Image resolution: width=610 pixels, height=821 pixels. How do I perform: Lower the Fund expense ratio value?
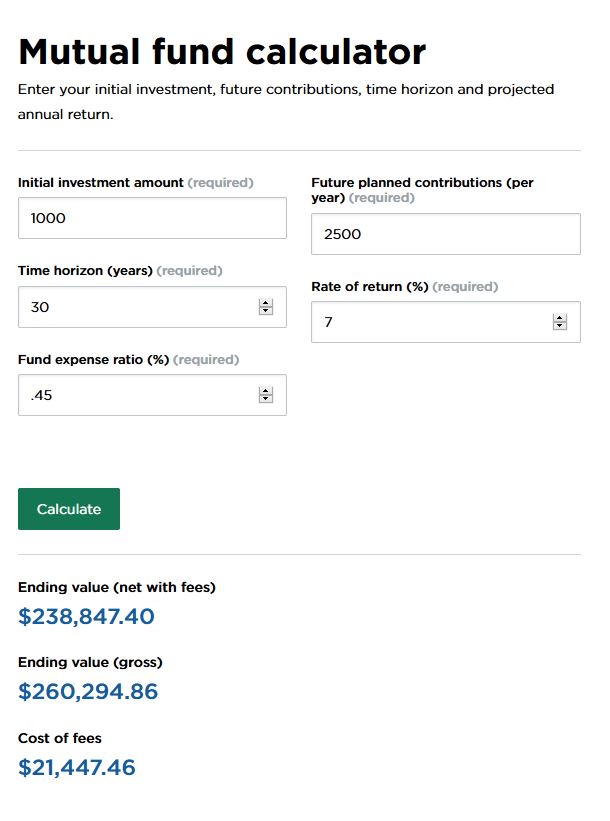pyautogui.click(x=266, y=399)
